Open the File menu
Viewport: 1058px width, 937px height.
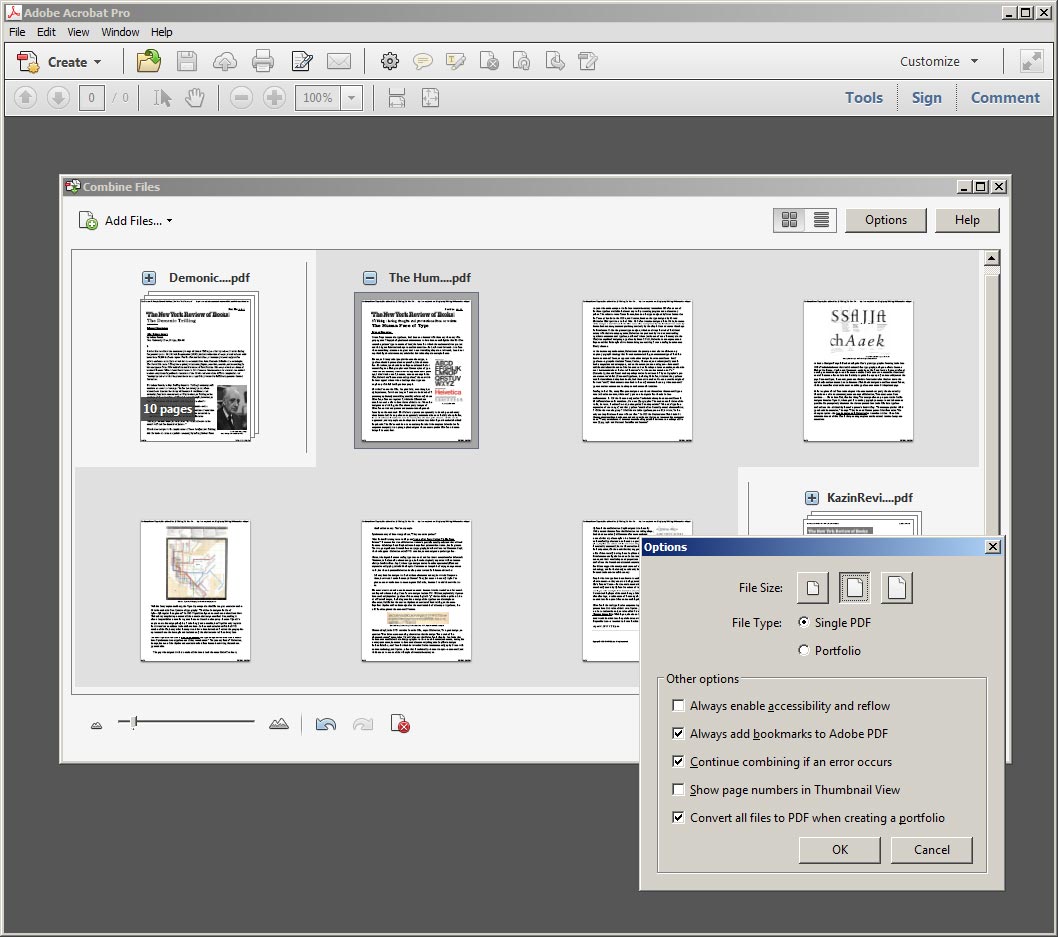click(x=17, y=32)
